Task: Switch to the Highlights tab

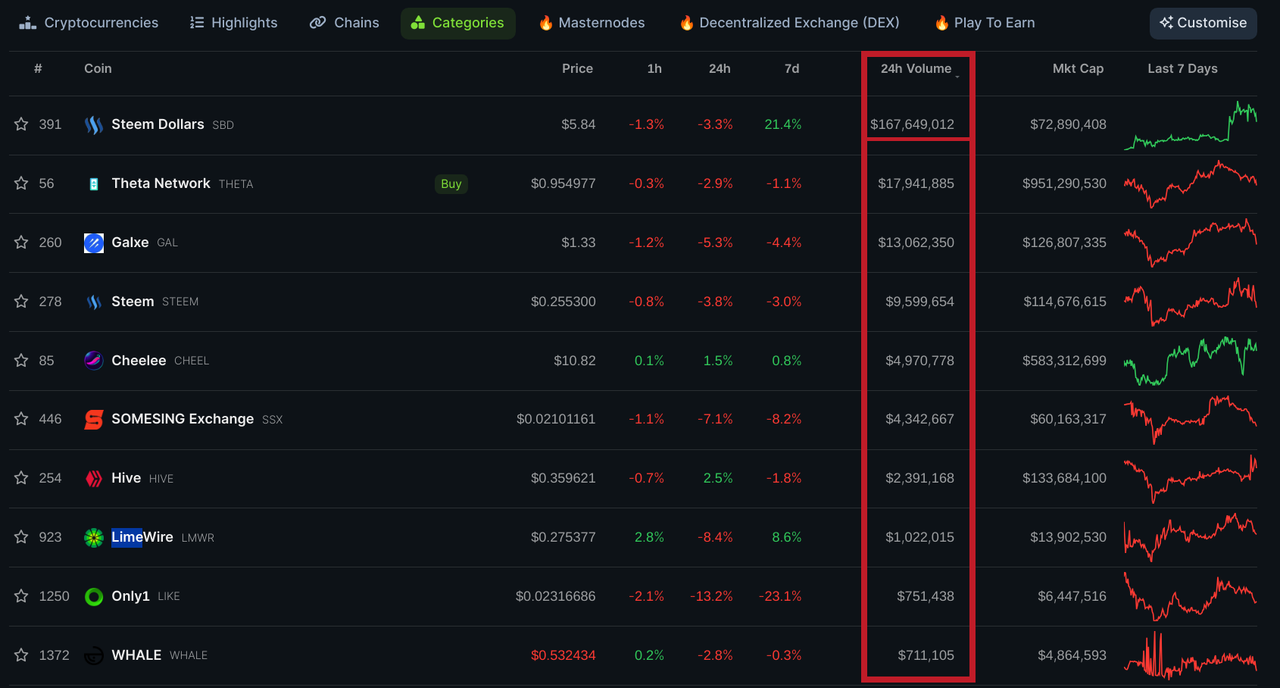Action: pyautogui.click(x=234, y=23)
